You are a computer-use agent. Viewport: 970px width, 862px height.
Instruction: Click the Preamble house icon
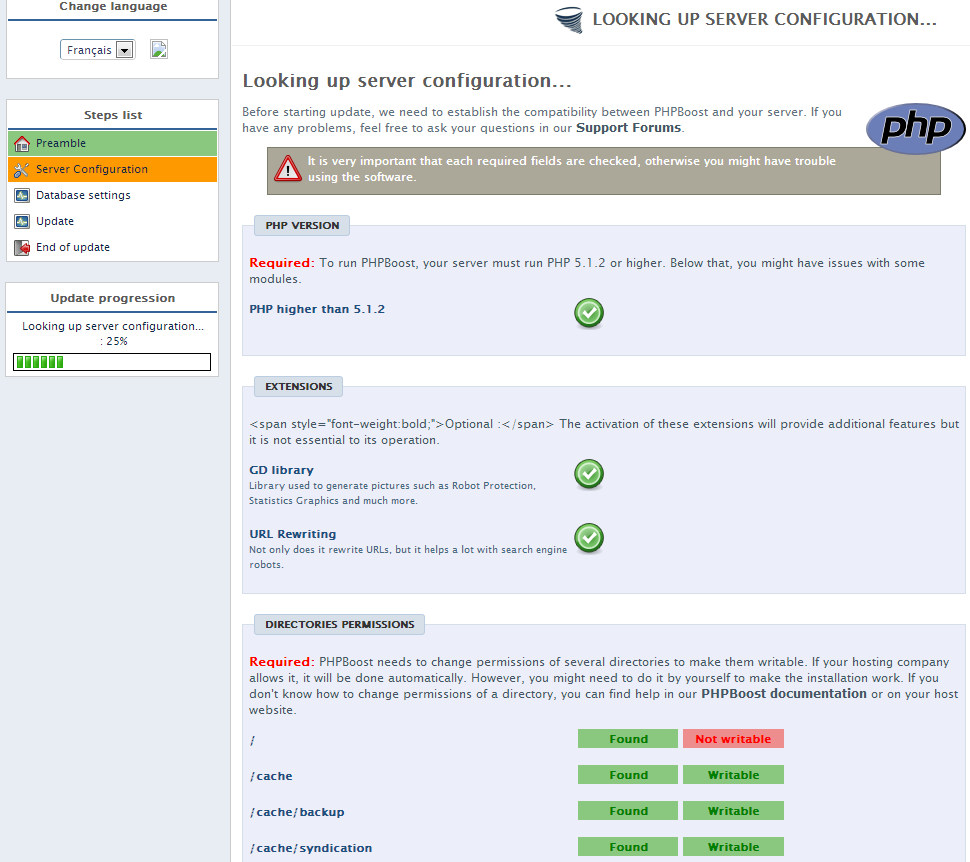coord(22,143)
